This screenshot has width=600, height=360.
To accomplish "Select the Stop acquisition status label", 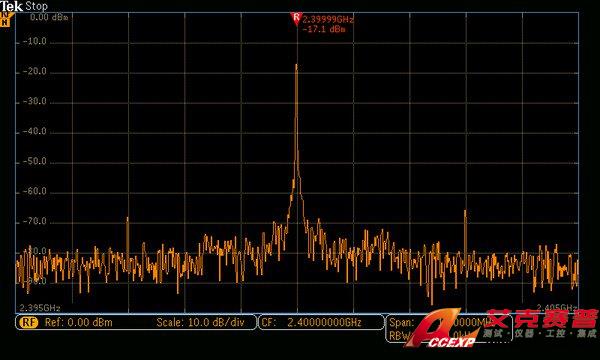I will click(x=37, y=6).
